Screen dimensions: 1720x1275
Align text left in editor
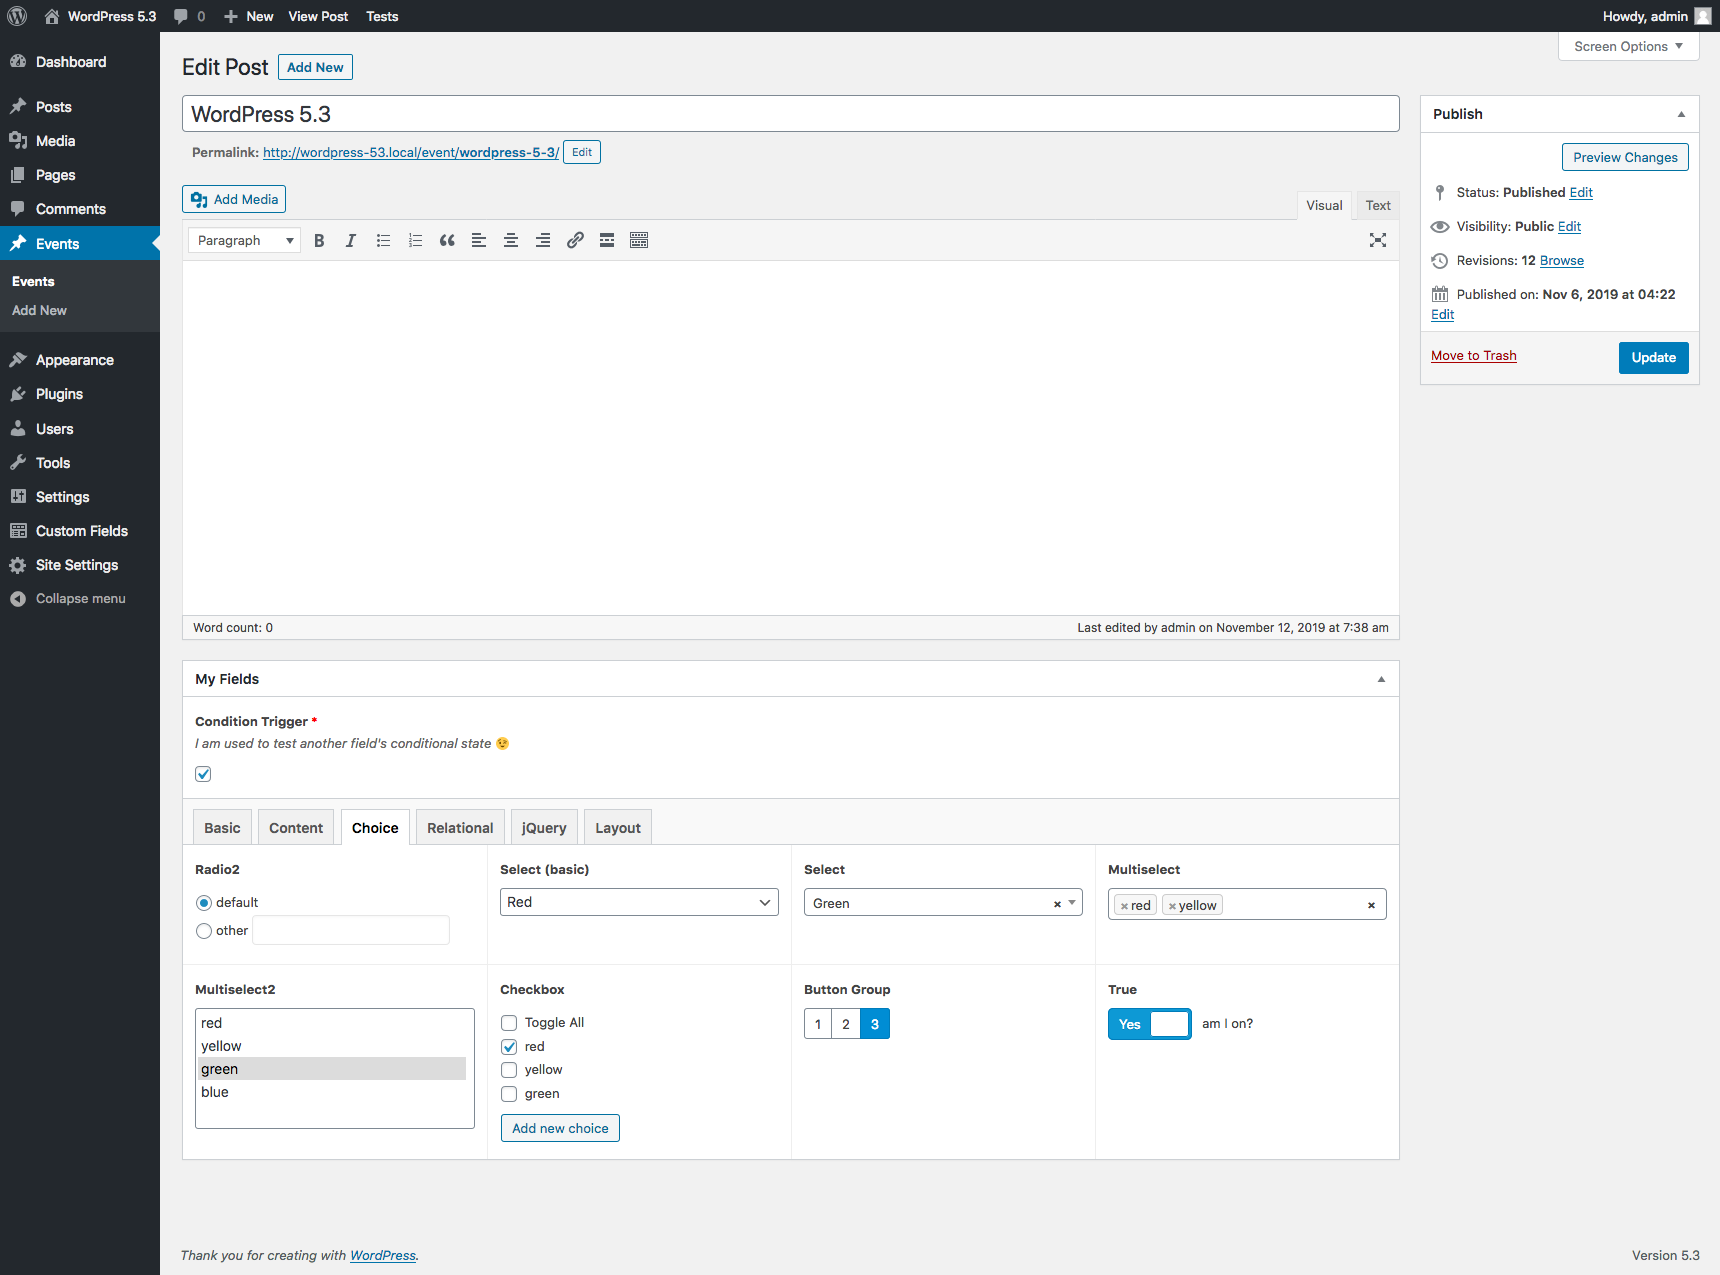pos(479,240)
